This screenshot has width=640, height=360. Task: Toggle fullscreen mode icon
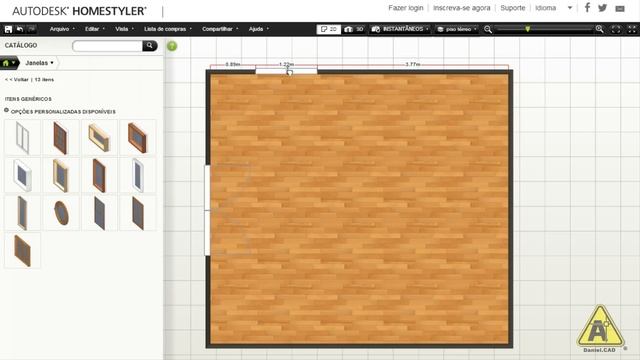pyautogui.click(x=632, y=29)
